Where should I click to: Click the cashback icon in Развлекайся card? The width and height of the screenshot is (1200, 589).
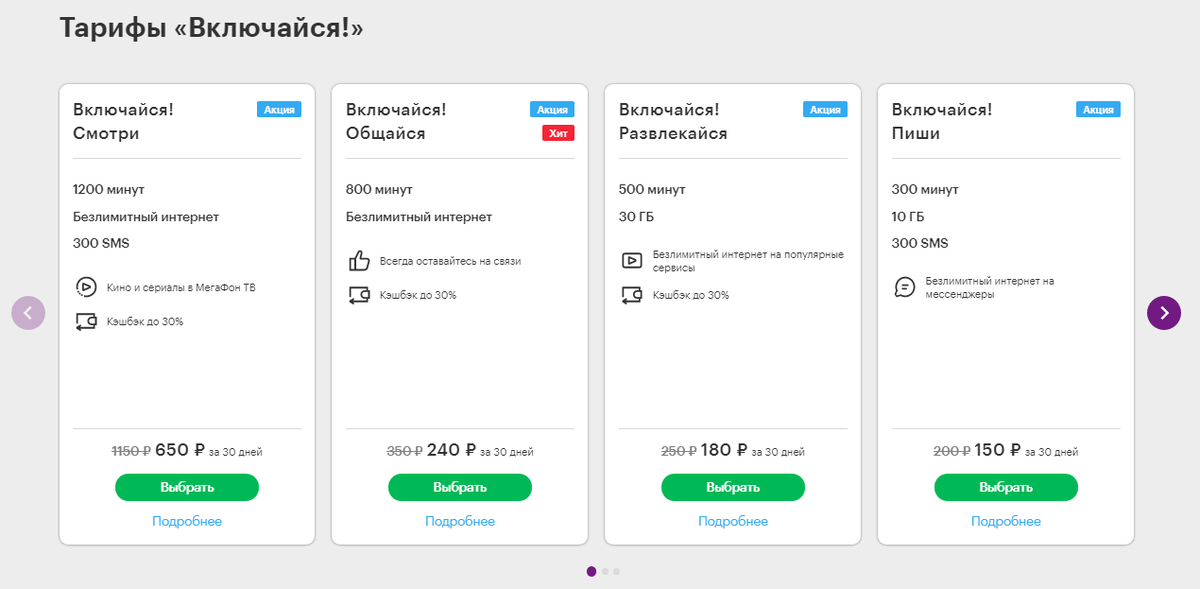point(632,295)
